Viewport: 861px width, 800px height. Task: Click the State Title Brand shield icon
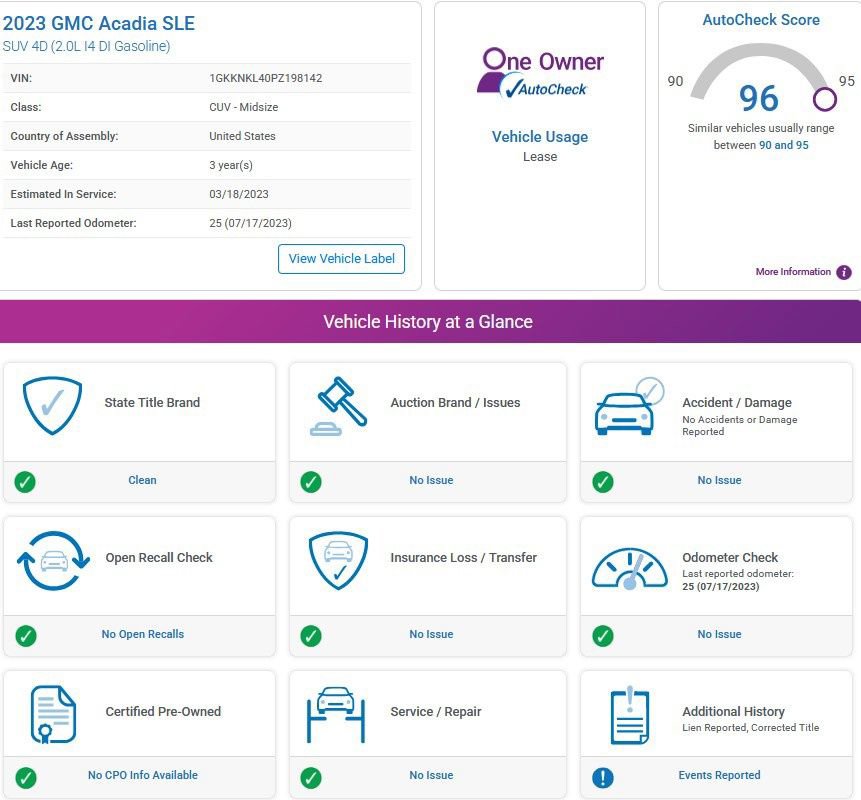(52, 405)
